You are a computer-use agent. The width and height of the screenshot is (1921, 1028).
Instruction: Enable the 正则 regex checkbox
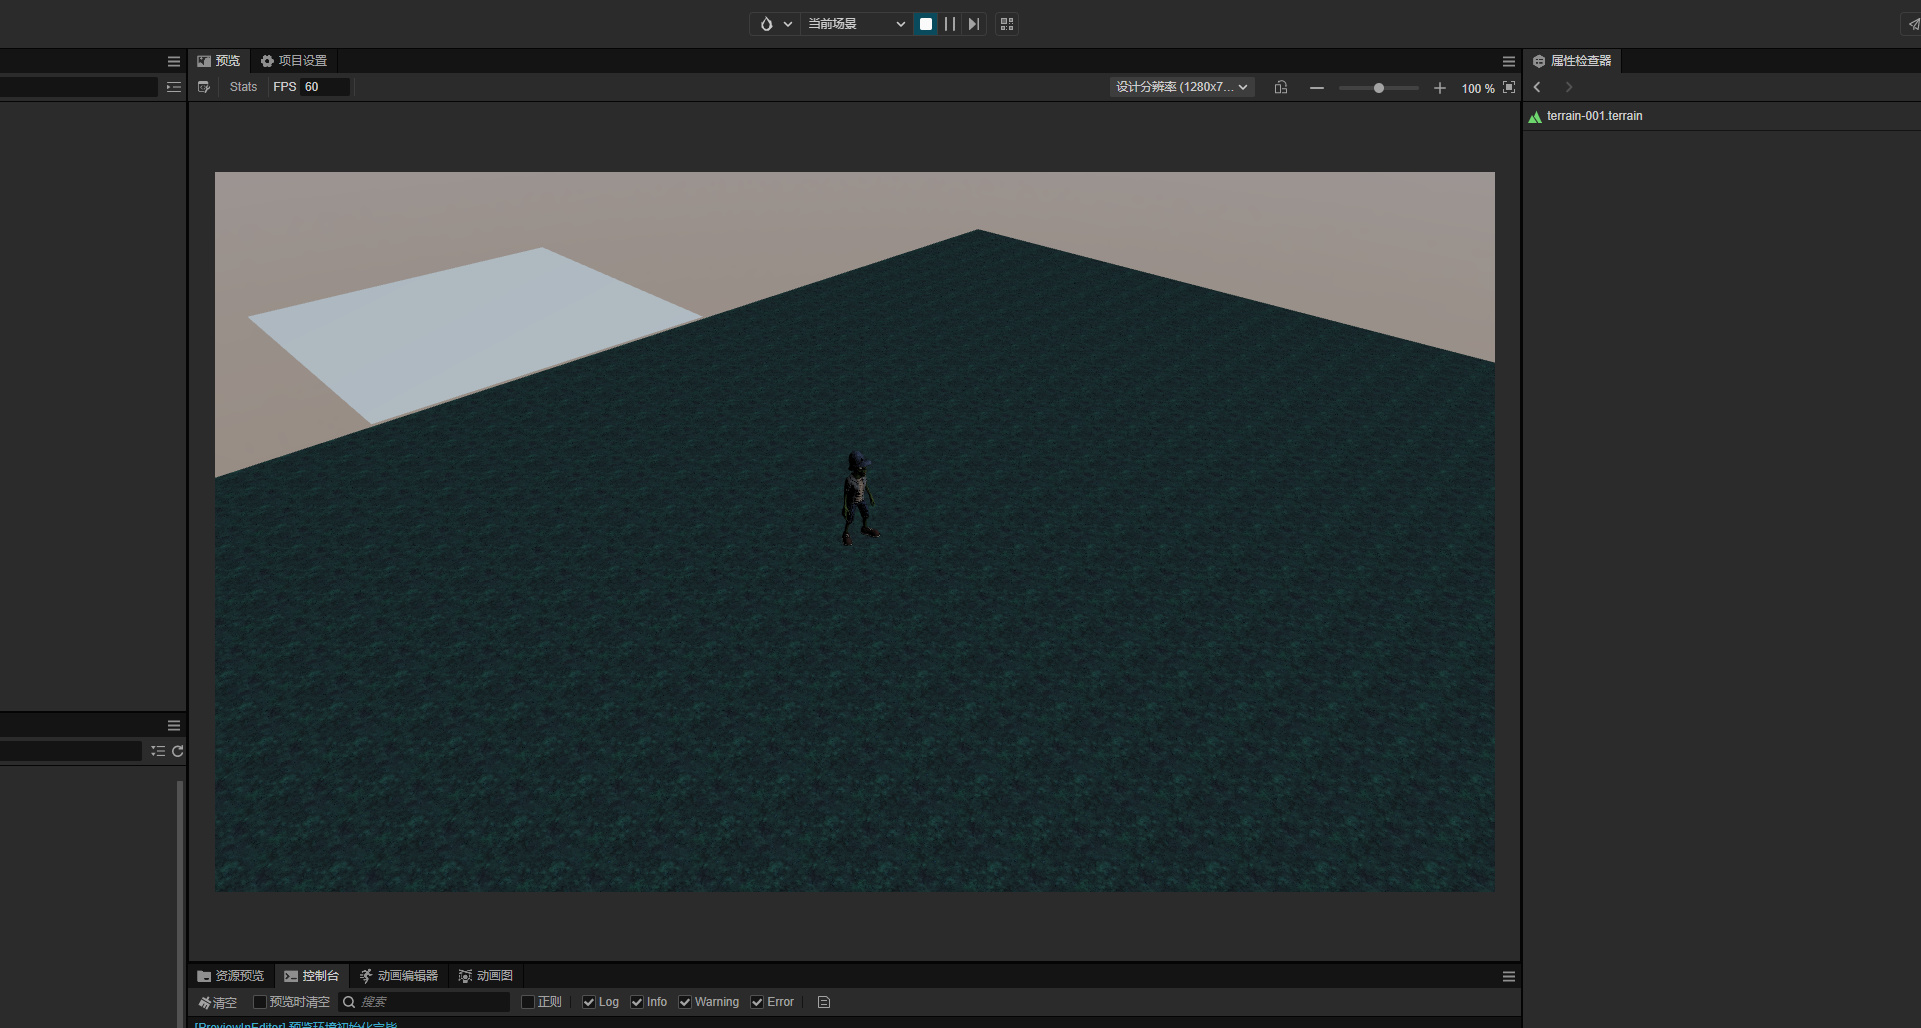tap(528, 1002)
